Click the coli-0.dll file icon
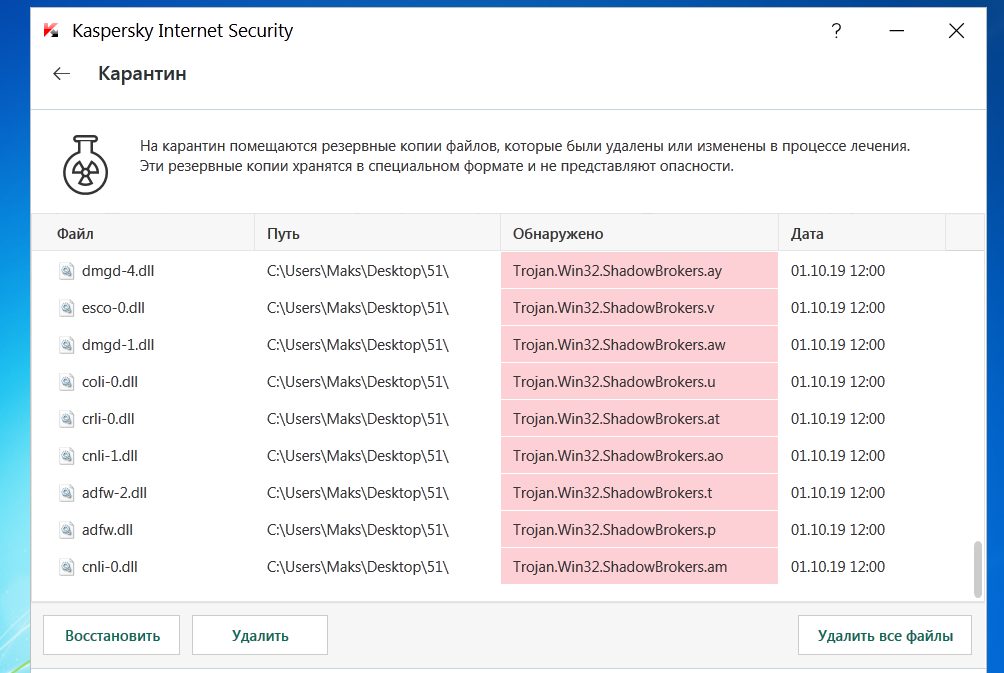The width and height of the screenshot is (1004, 673). coord(67,382)
